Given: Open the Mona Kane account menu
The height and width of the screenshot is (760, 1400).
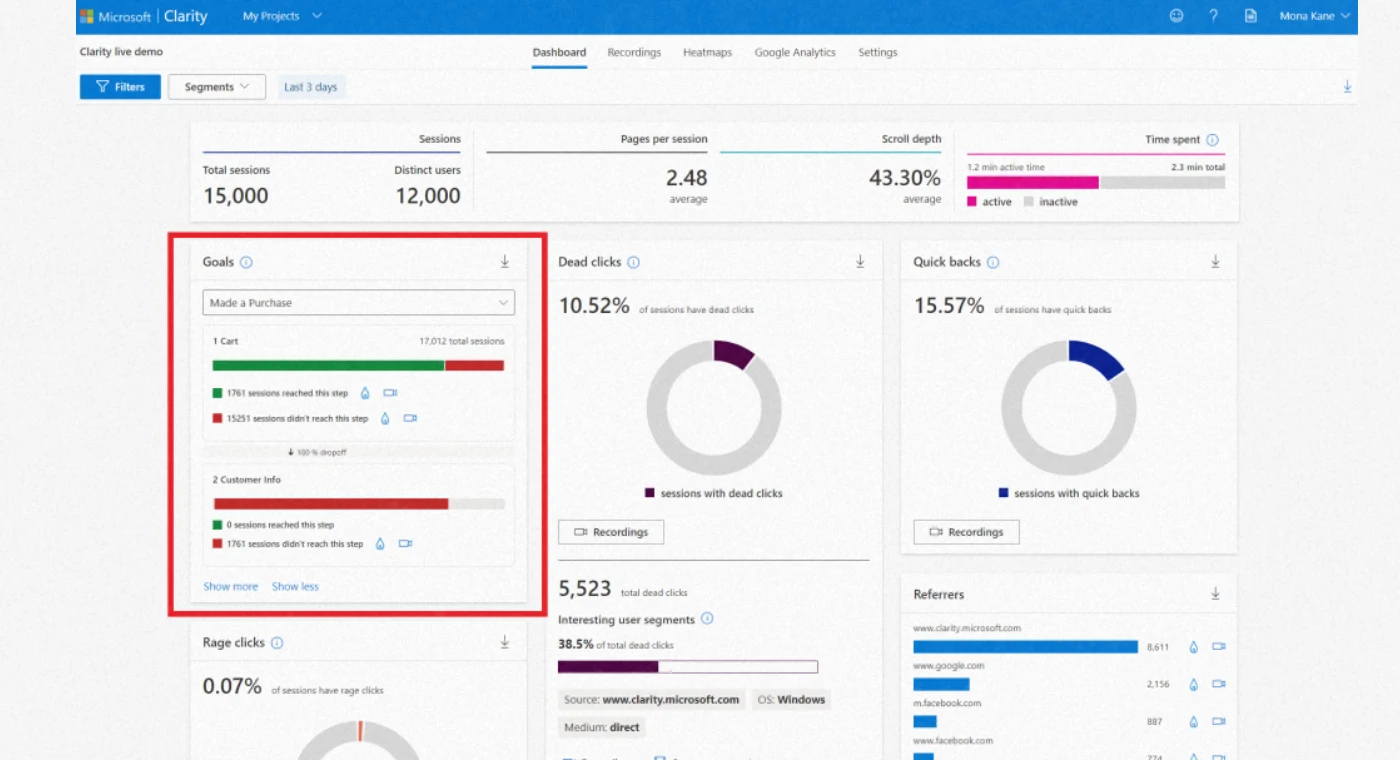Looking at the screenshot, I should (1315, 16).
